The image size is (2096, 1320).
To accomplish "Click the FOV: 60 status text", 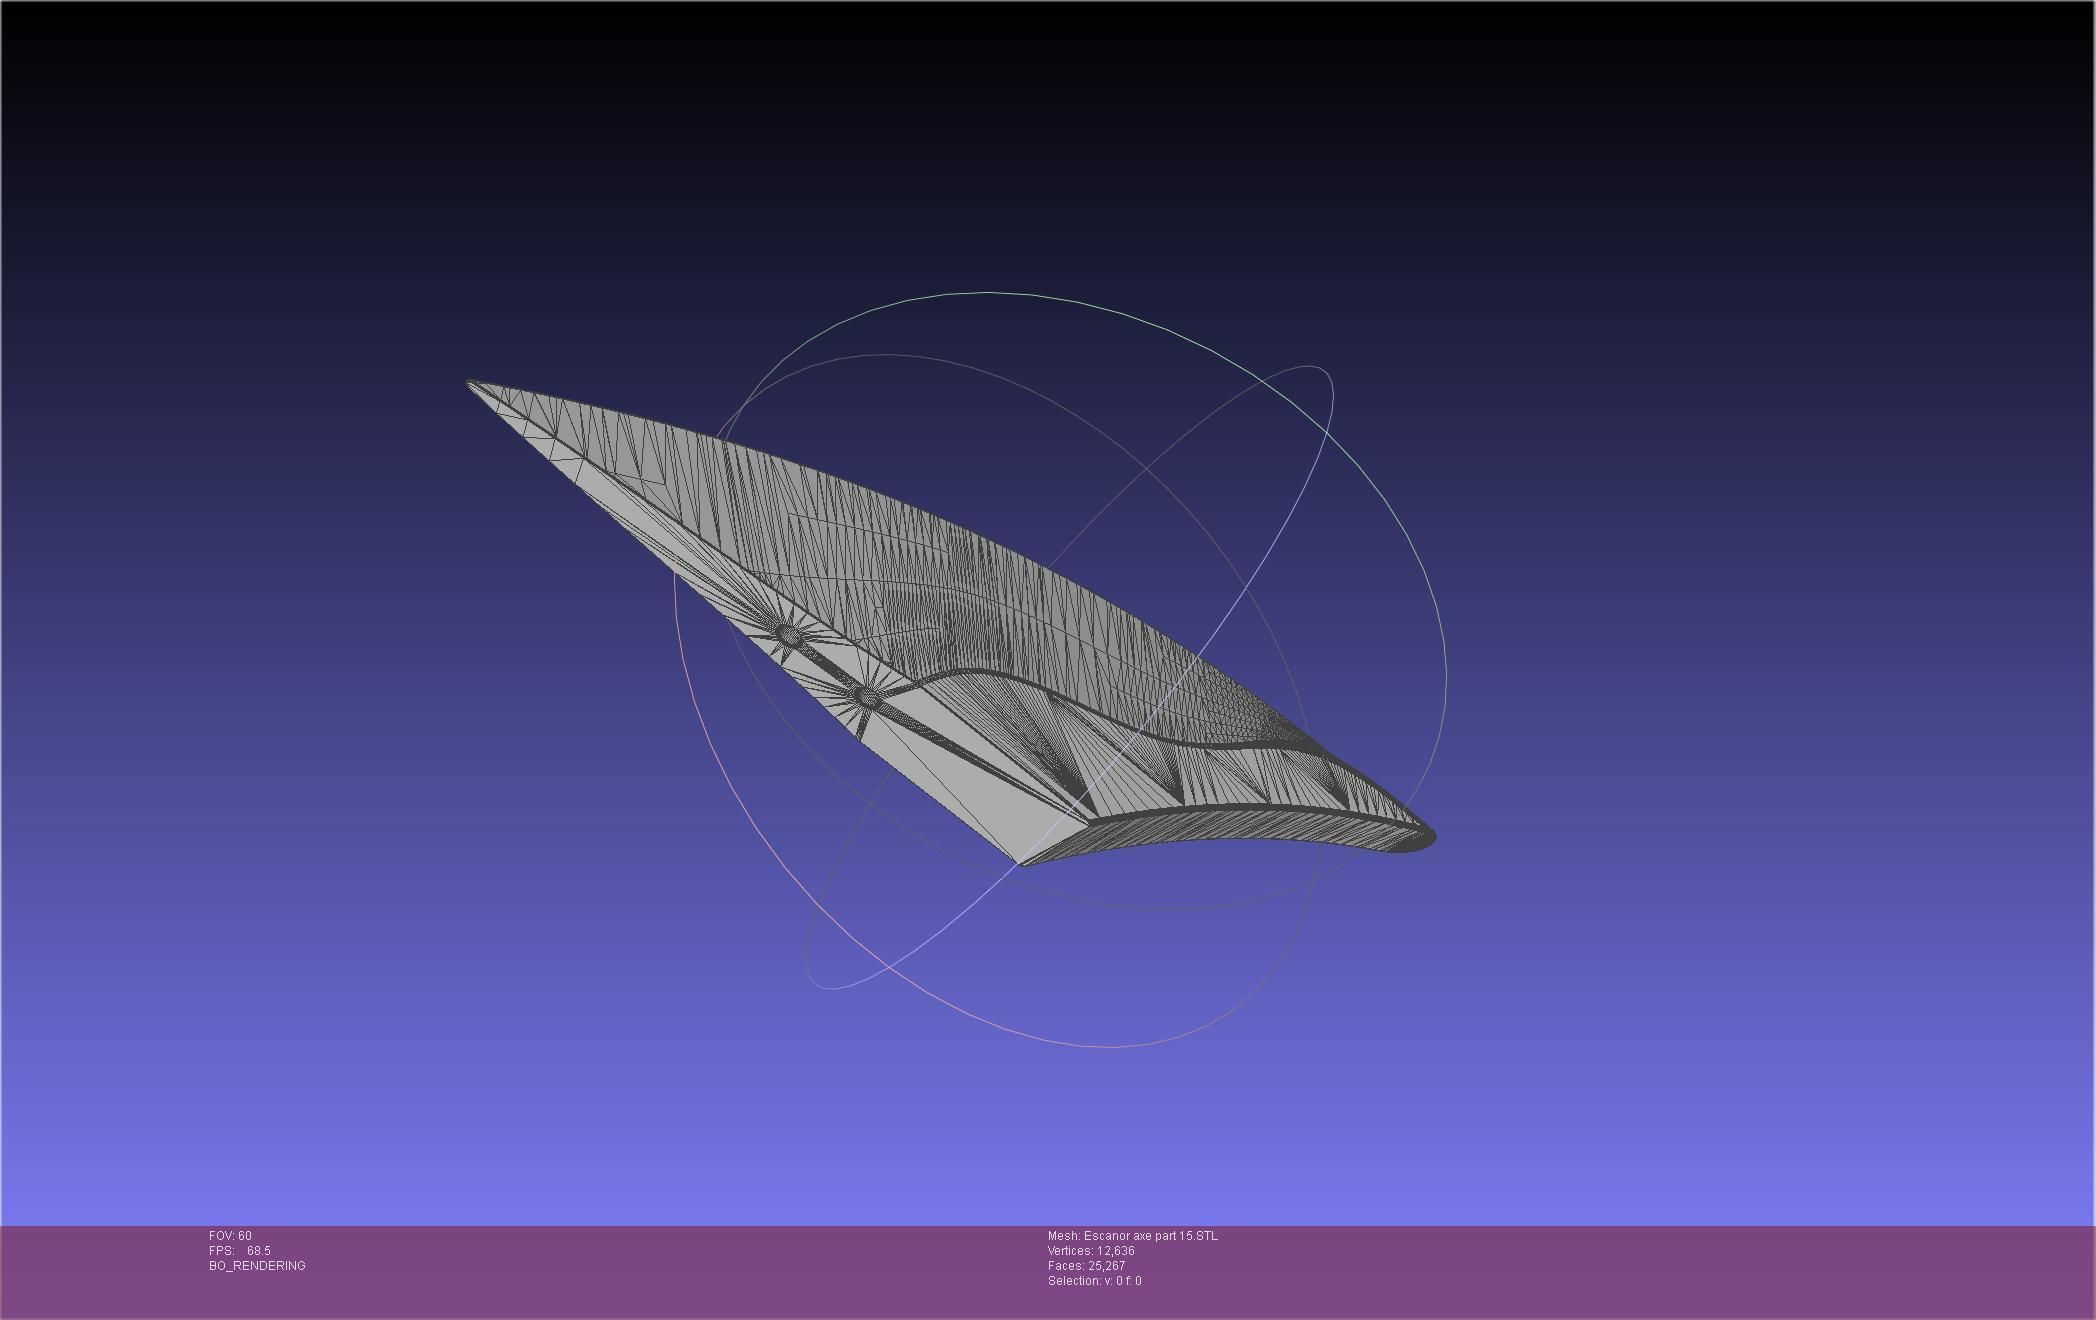I will [x=230, y=1236].
